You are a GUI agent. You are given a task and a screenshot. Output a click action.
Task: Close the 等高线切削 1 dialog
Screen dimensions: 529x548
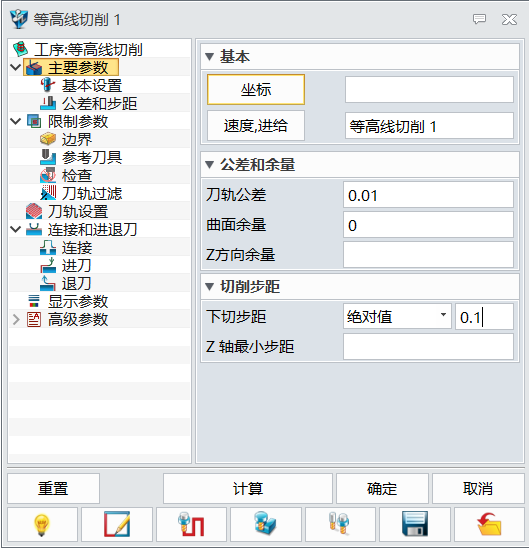[x=509, y=19]
